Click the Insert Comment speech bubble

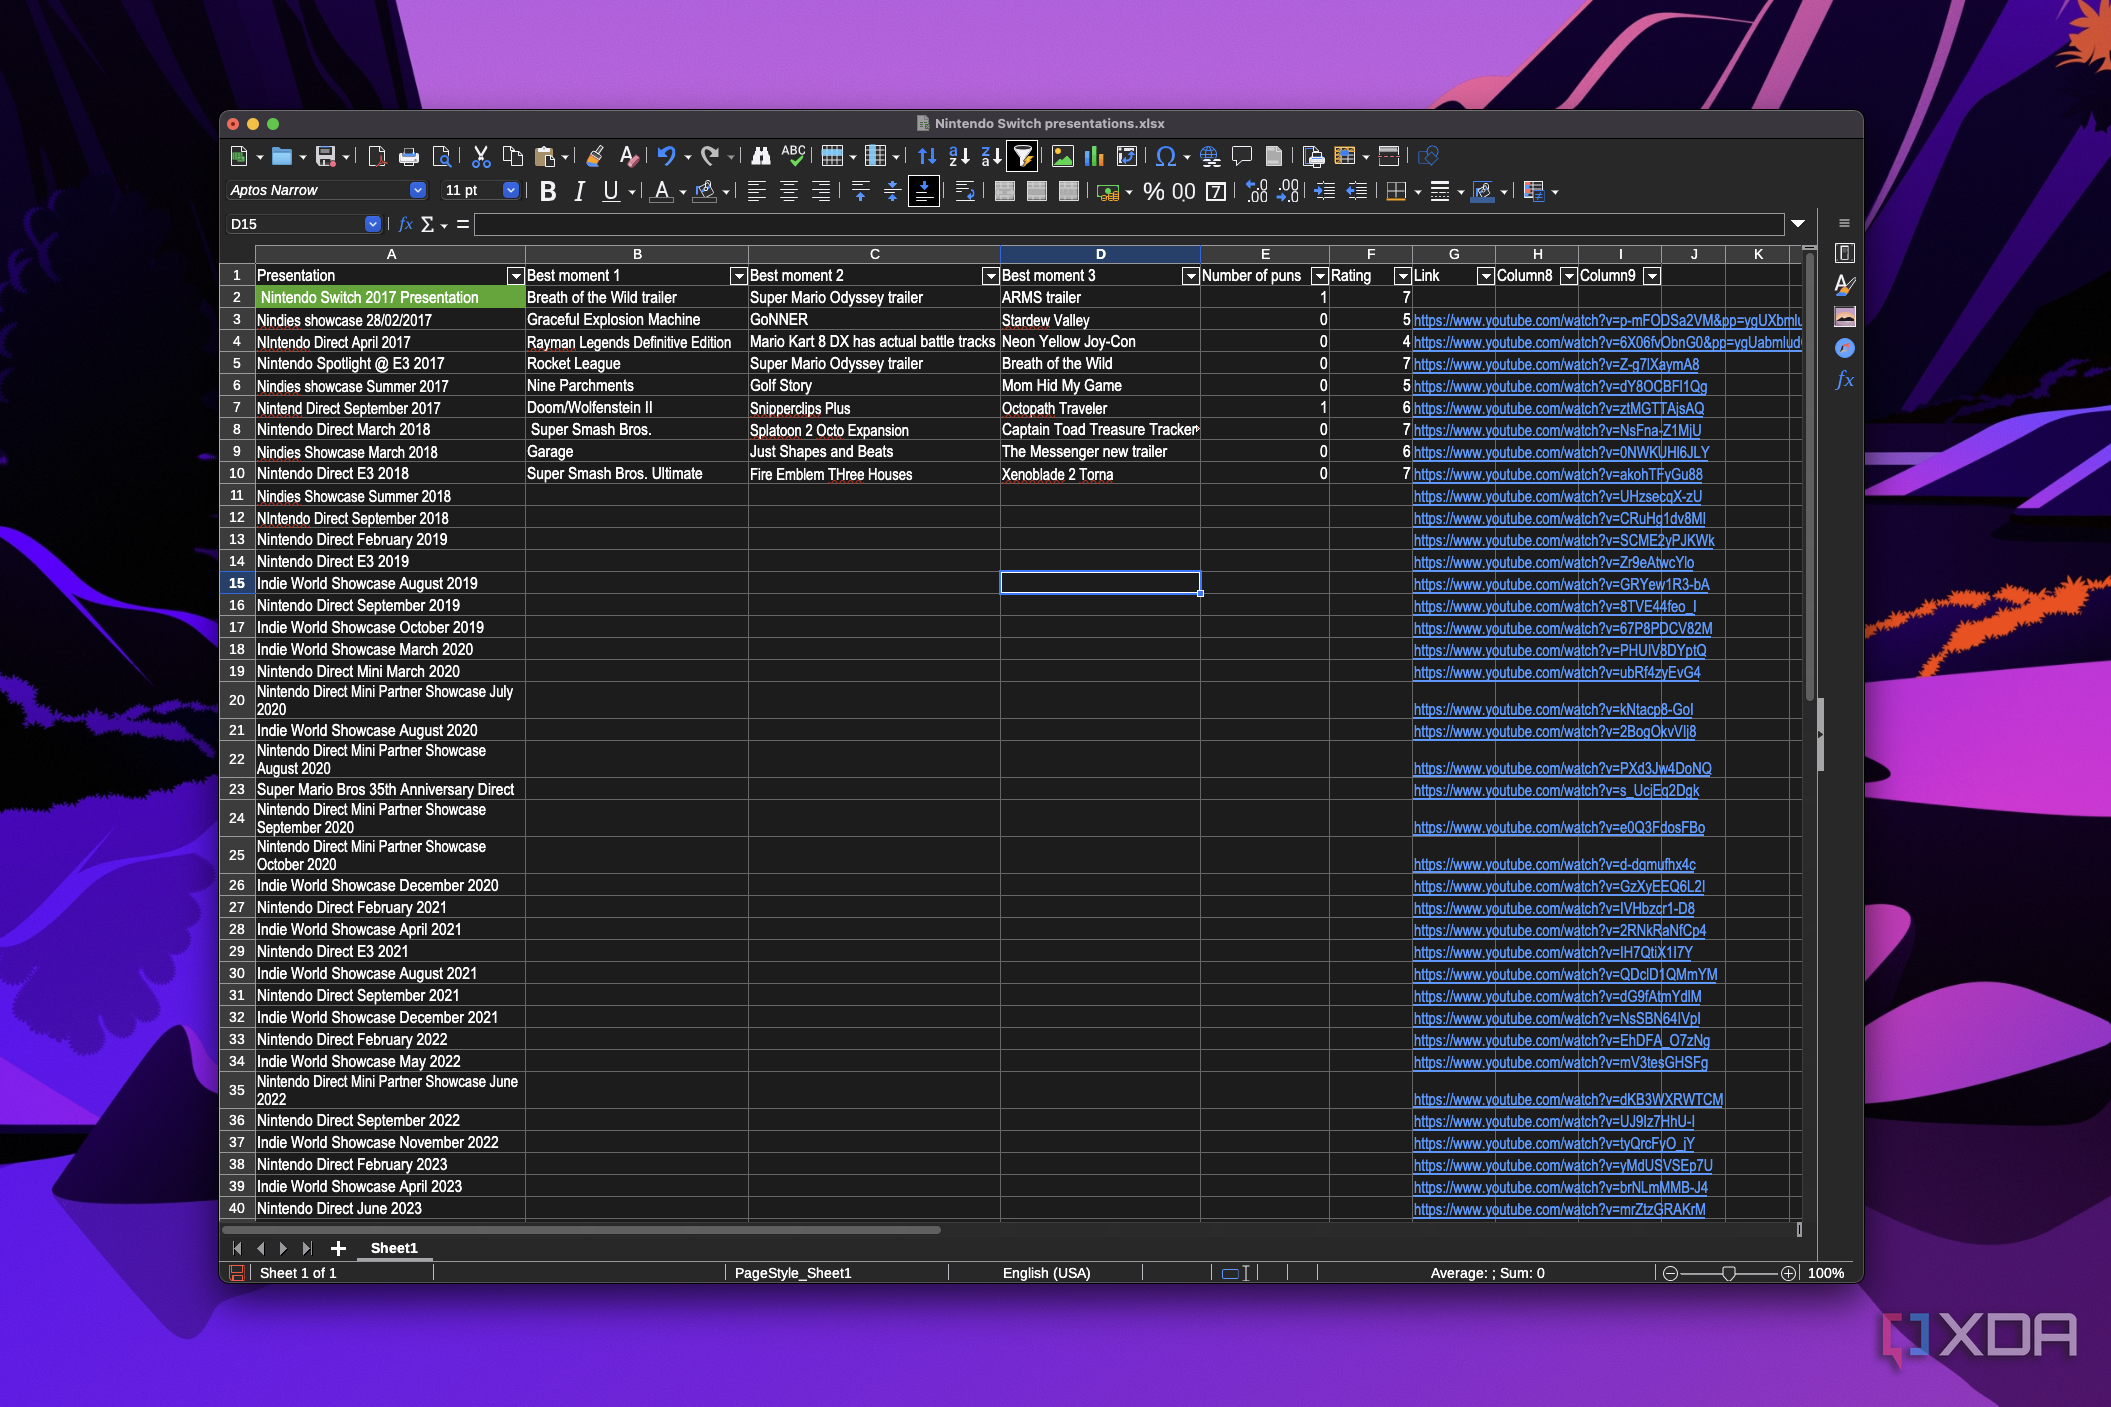click(1242, 156)
